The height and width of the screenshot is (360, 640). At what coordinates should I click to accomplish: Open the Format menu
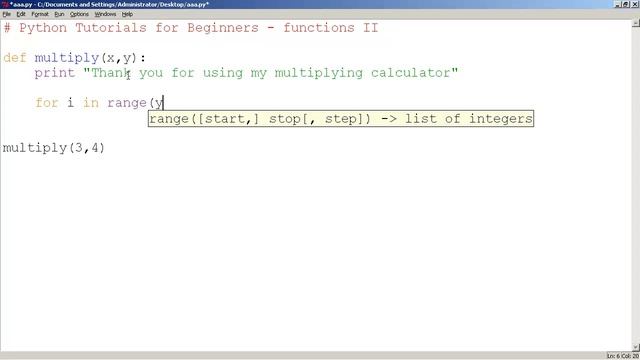tap(40, 14)
